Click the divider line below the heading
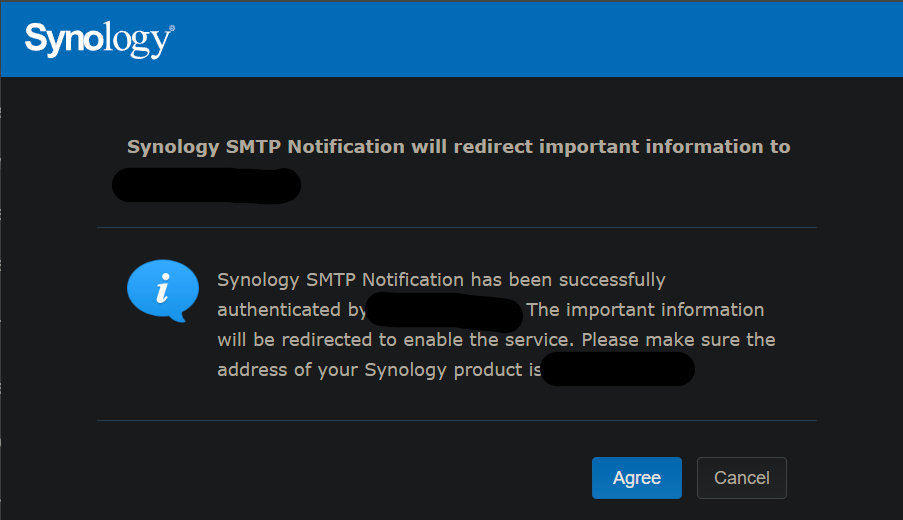 click(x=457, y=227)
